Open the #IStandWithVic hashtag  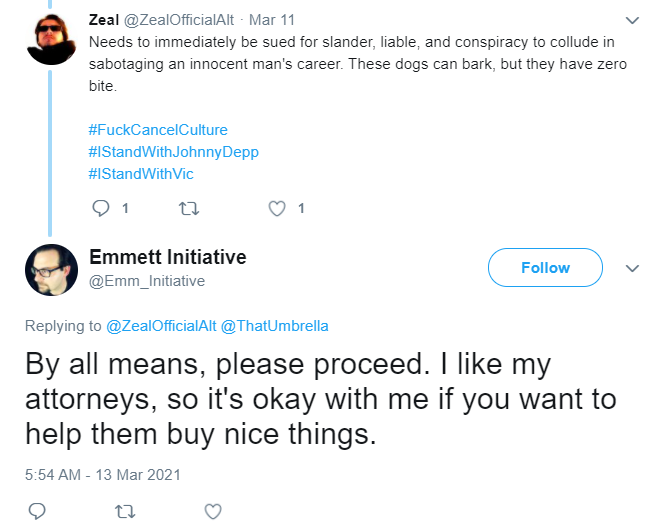[x=141, y=174]
